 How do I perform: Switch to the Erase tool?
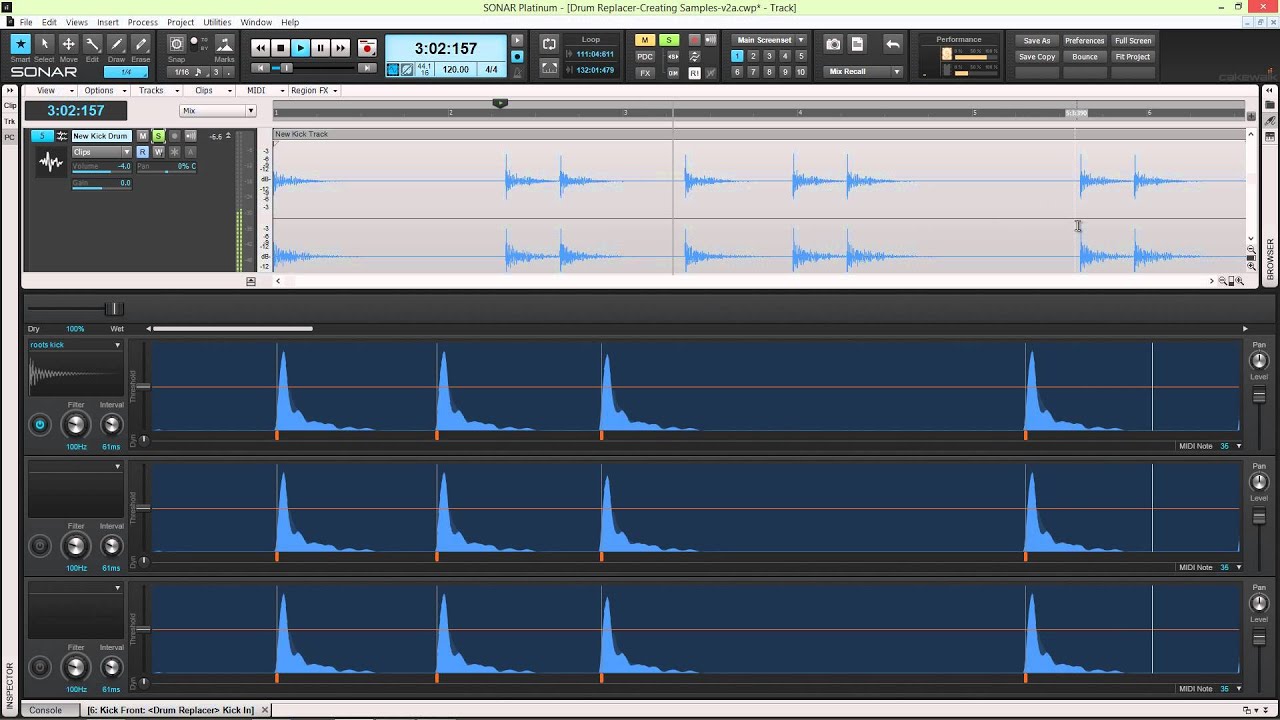[x=141, y=44]
